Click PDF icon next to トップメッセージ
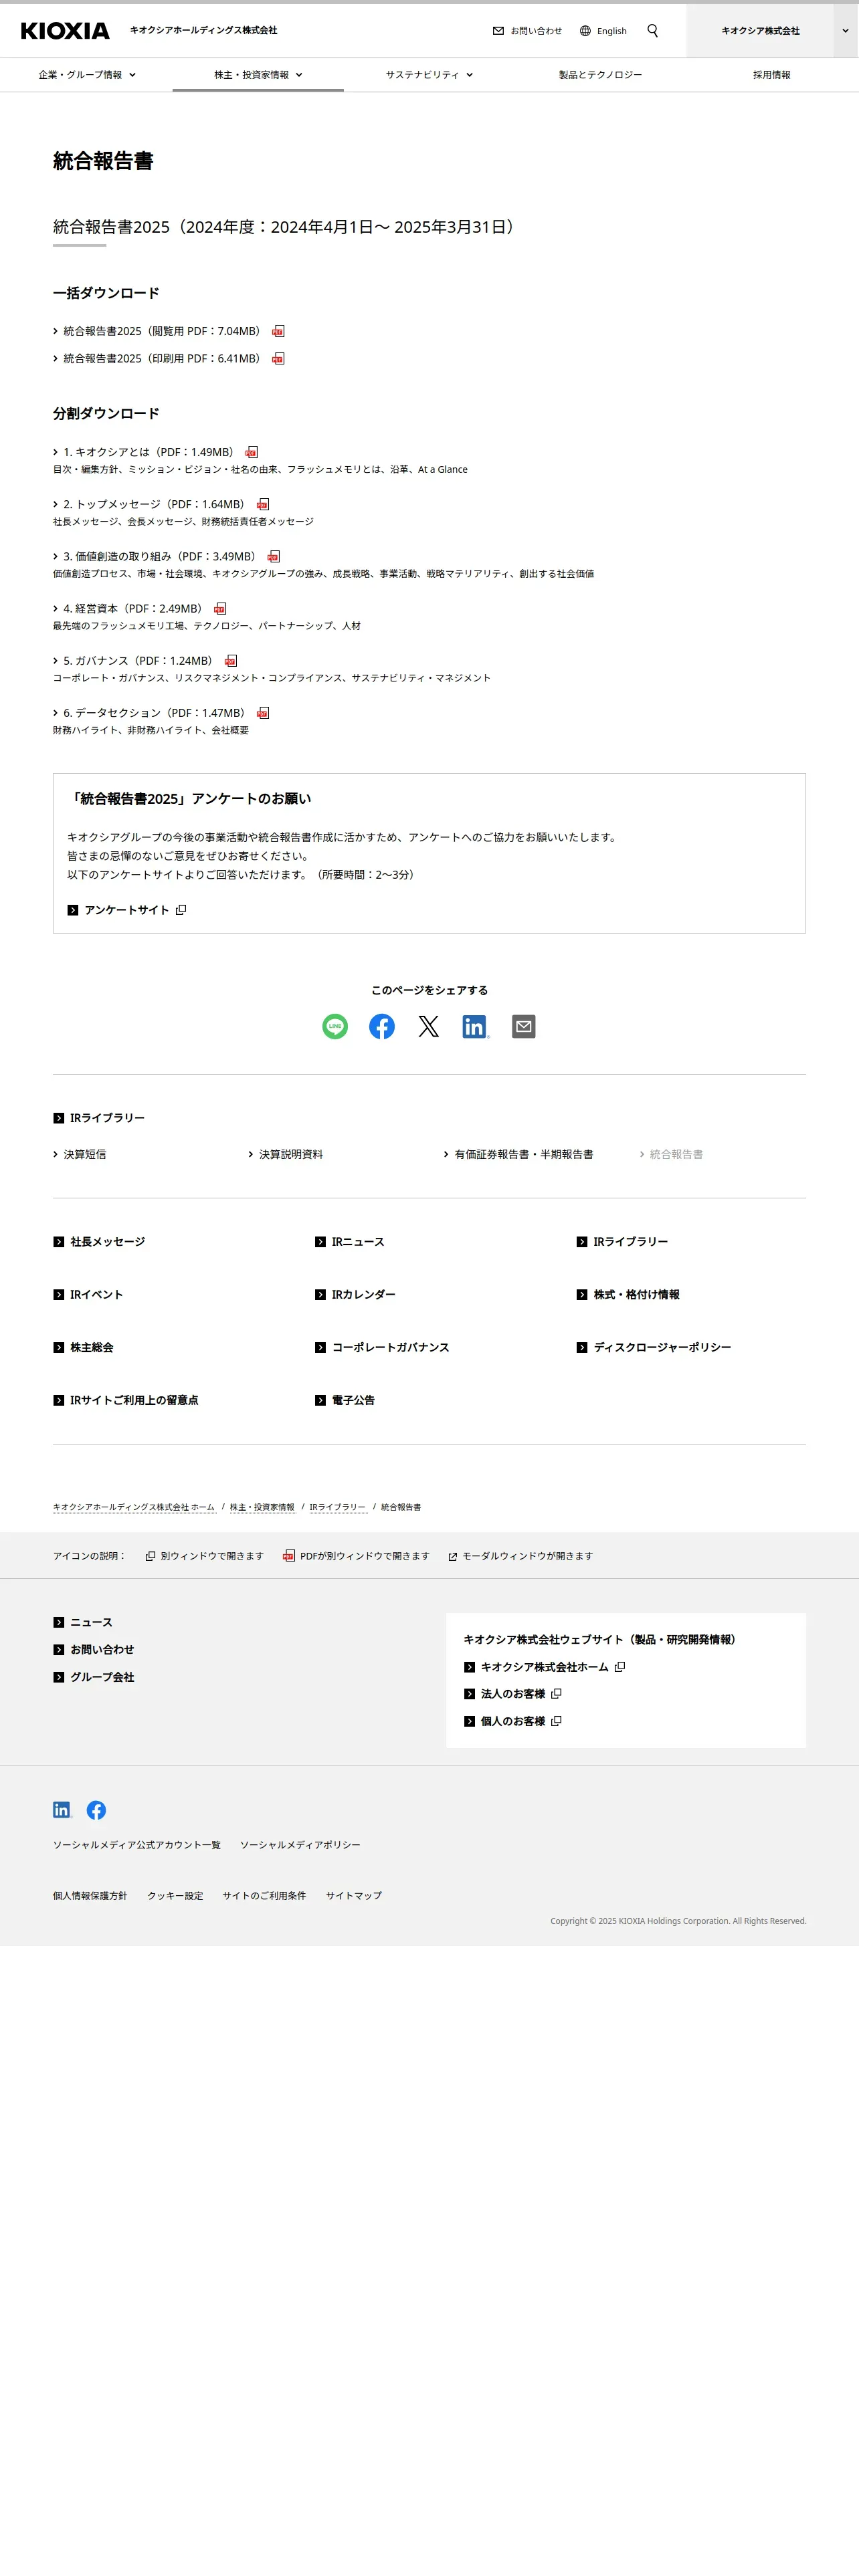Viewport: 859px width, 2576px height. pos(262,504)
